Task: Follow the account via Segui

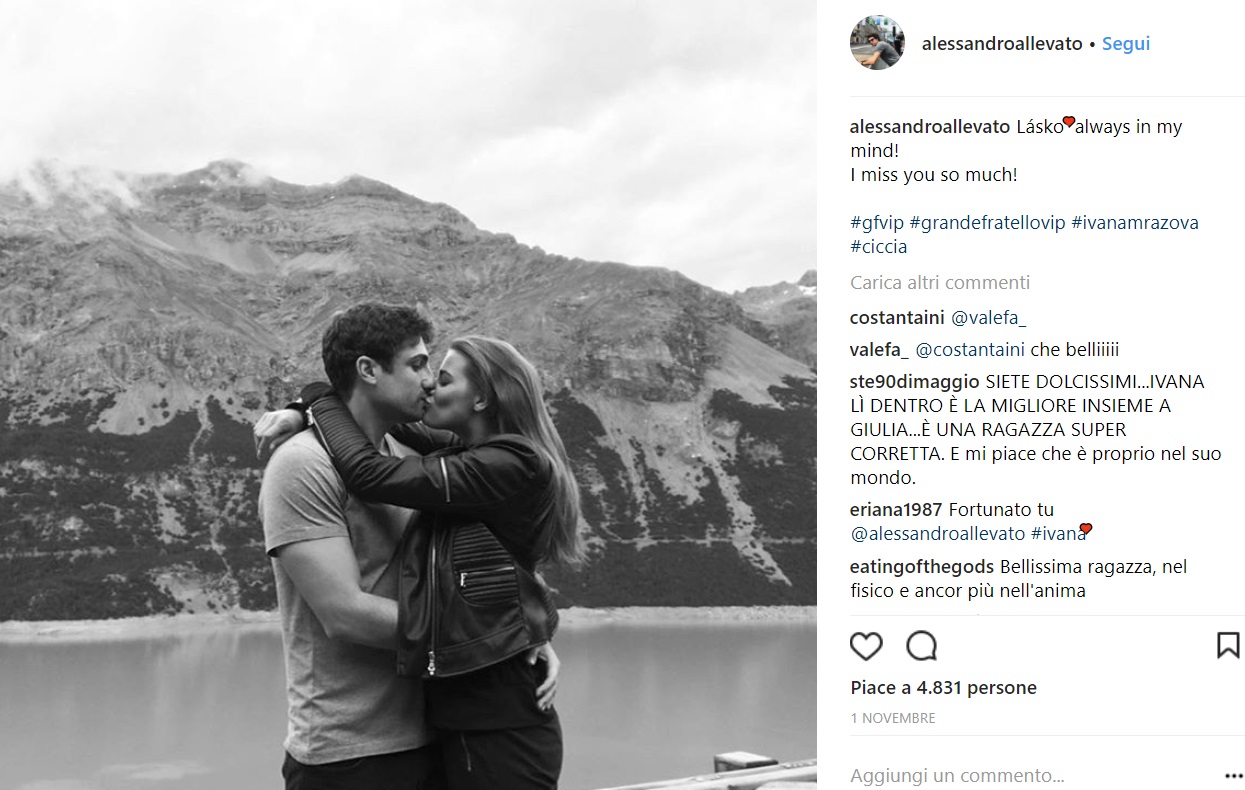Action: (x=1126, y=44)
